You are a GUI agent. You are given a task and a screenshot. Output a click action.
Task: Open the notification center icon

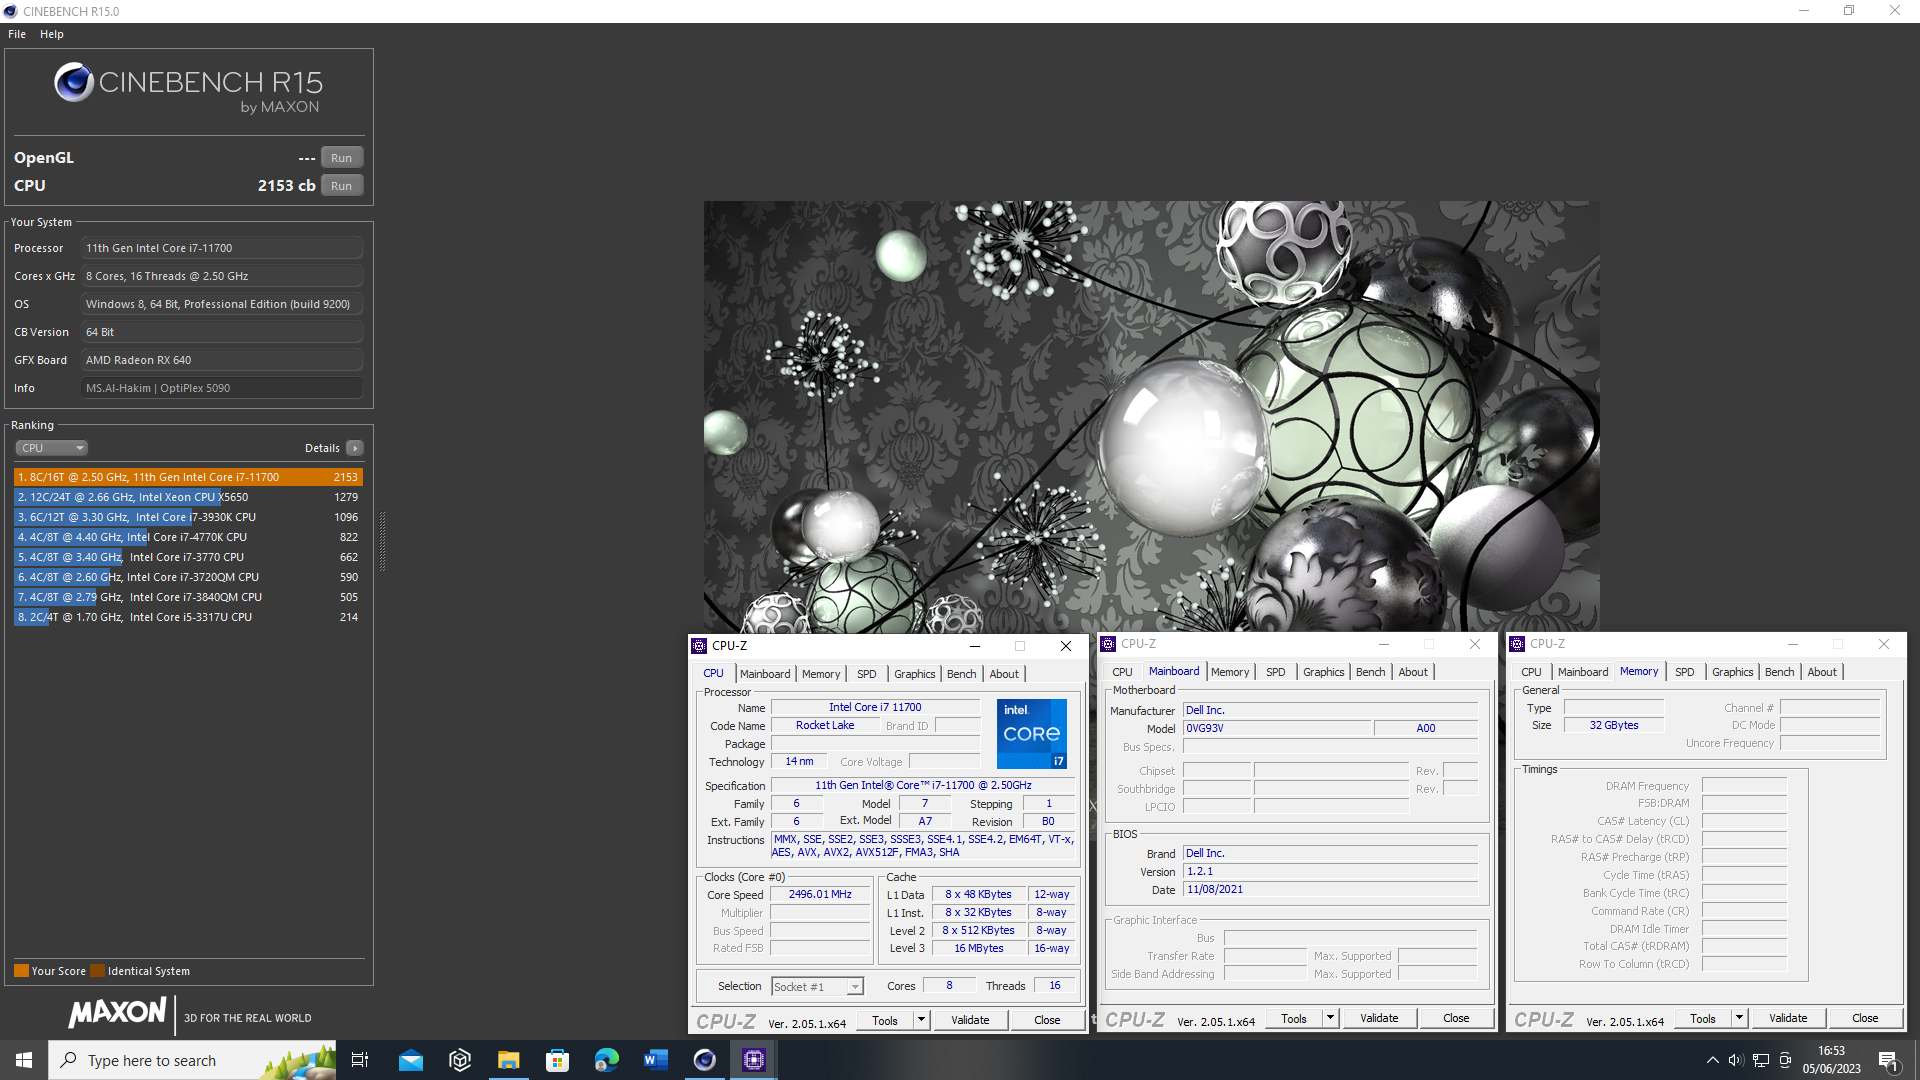click(x=1888, y=1060)
